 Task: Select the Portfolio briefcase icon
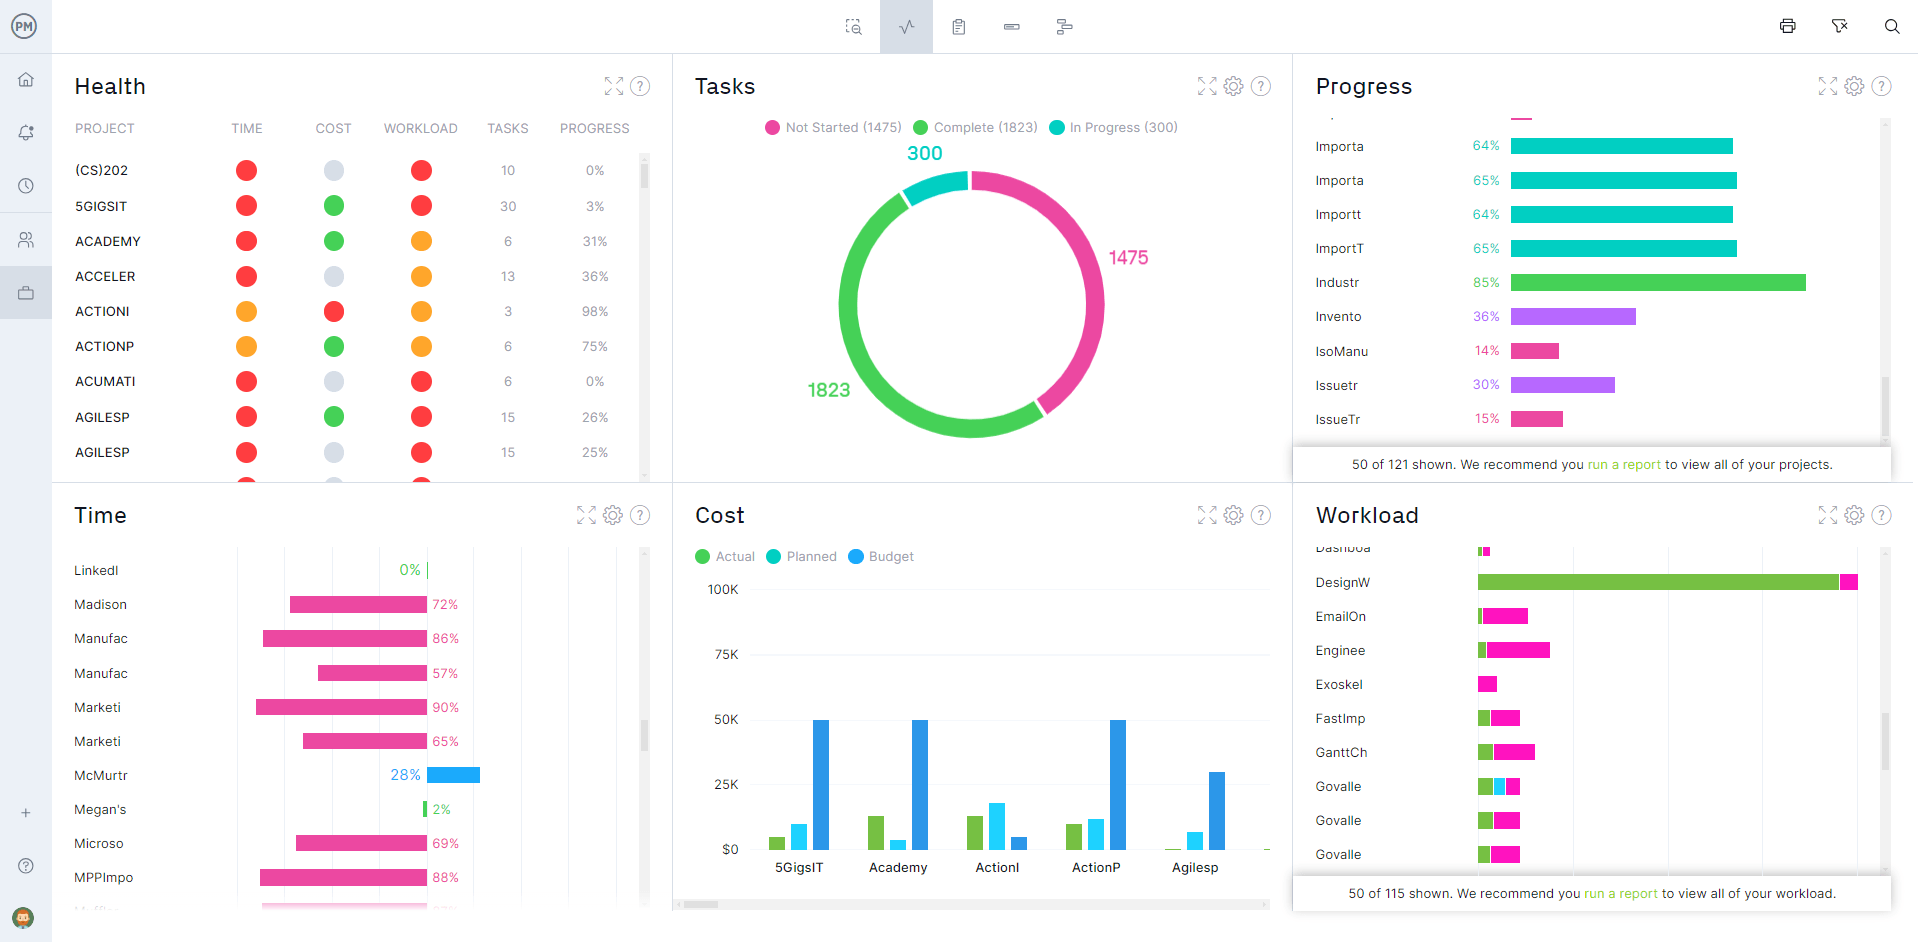point(26,292)
